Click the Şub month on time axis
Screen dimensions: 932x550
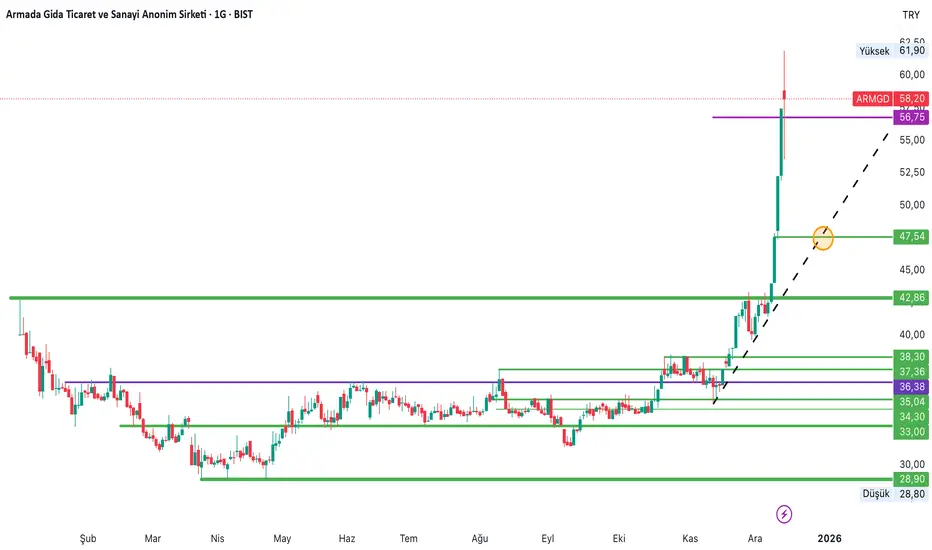point(88,538)
